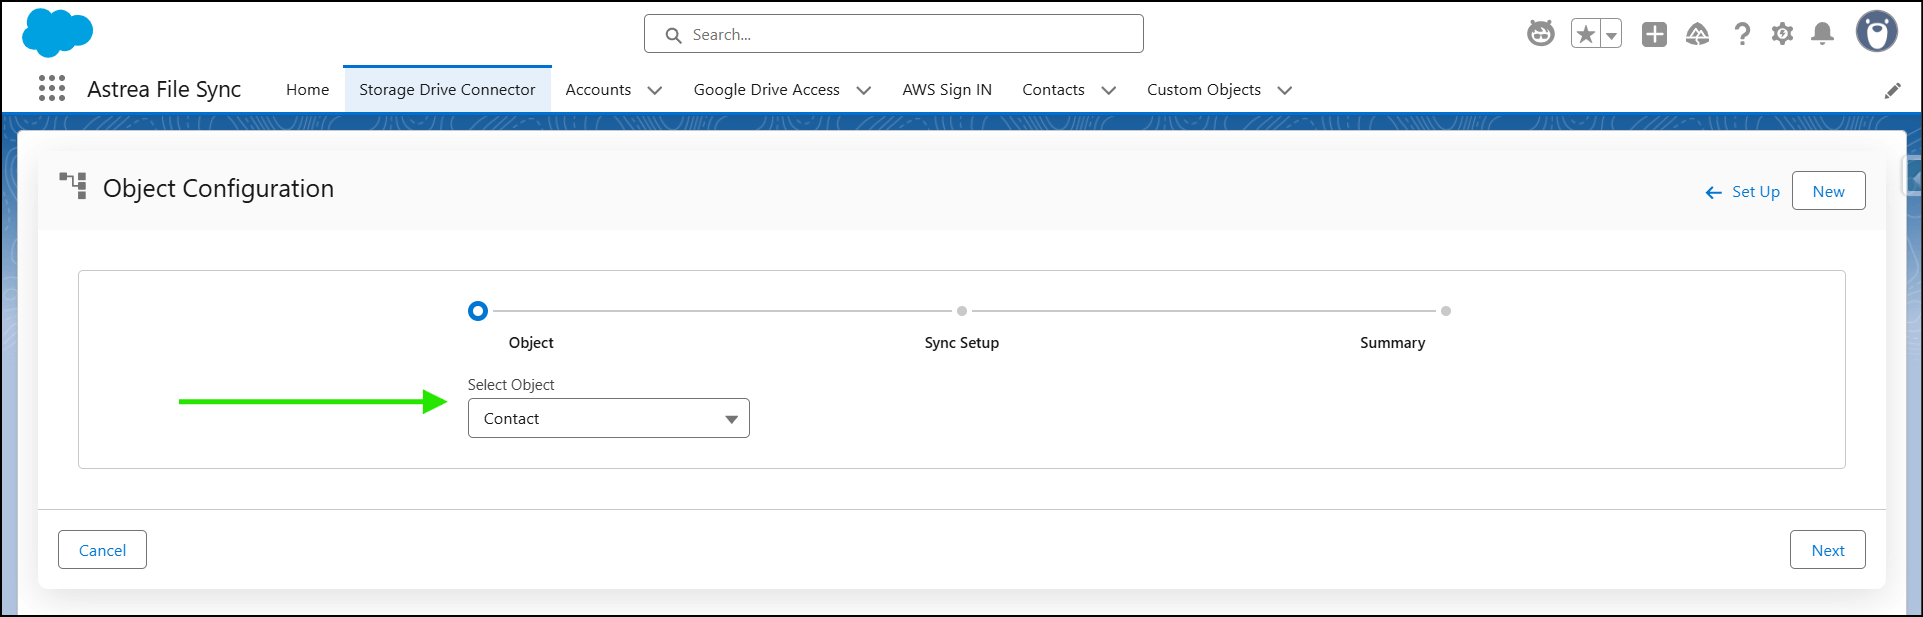Open the user profile avatar
Image resolution: width=1923 pixels, height=617 pixels.
coord(1877,32)
